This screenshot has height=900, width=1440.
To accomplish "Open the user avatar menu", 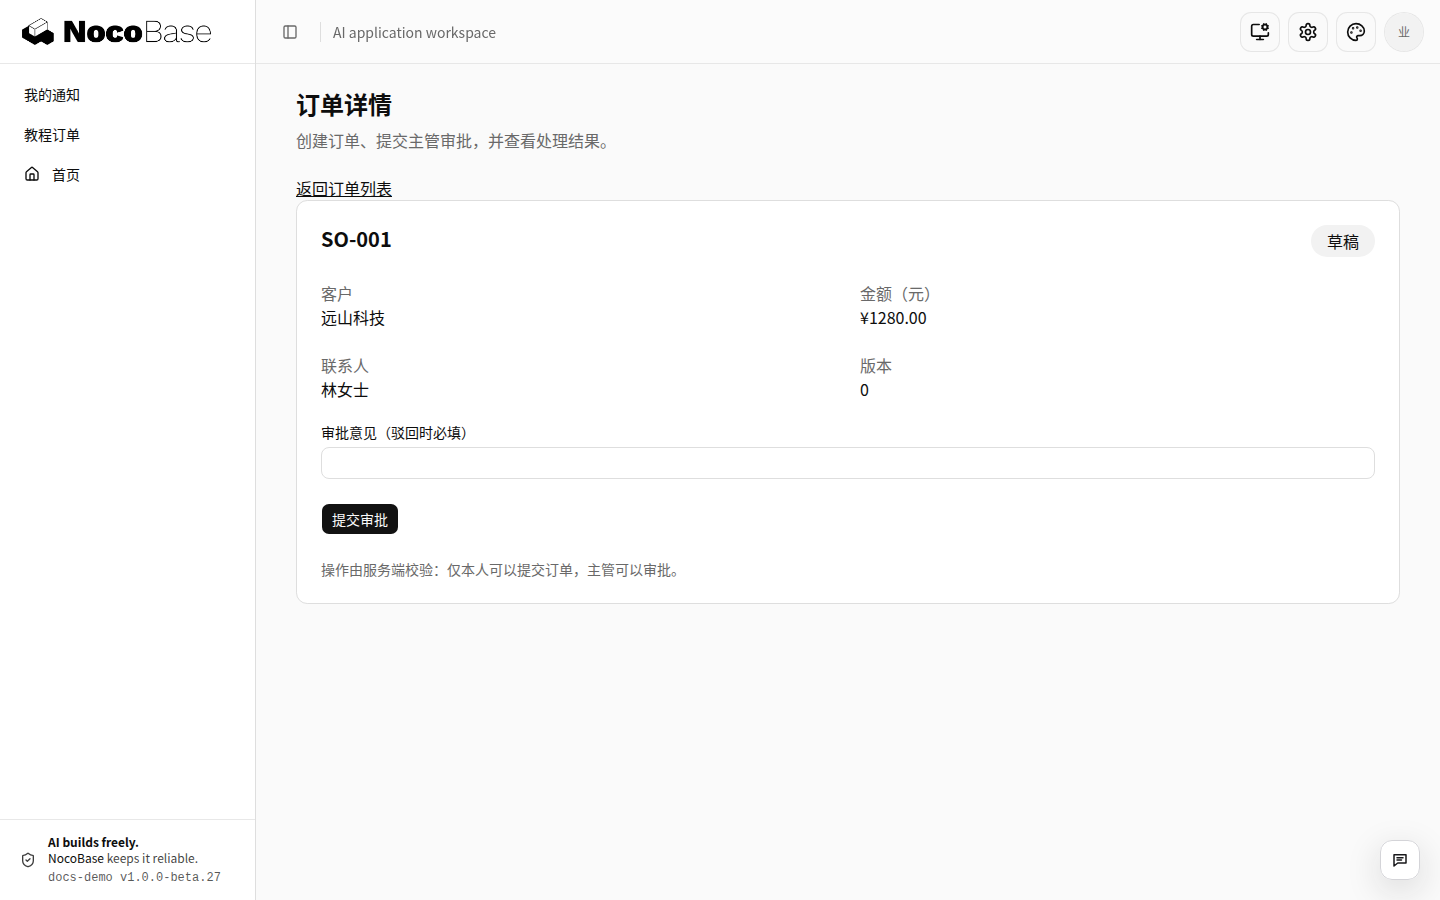I will (x=1404, y=32).
